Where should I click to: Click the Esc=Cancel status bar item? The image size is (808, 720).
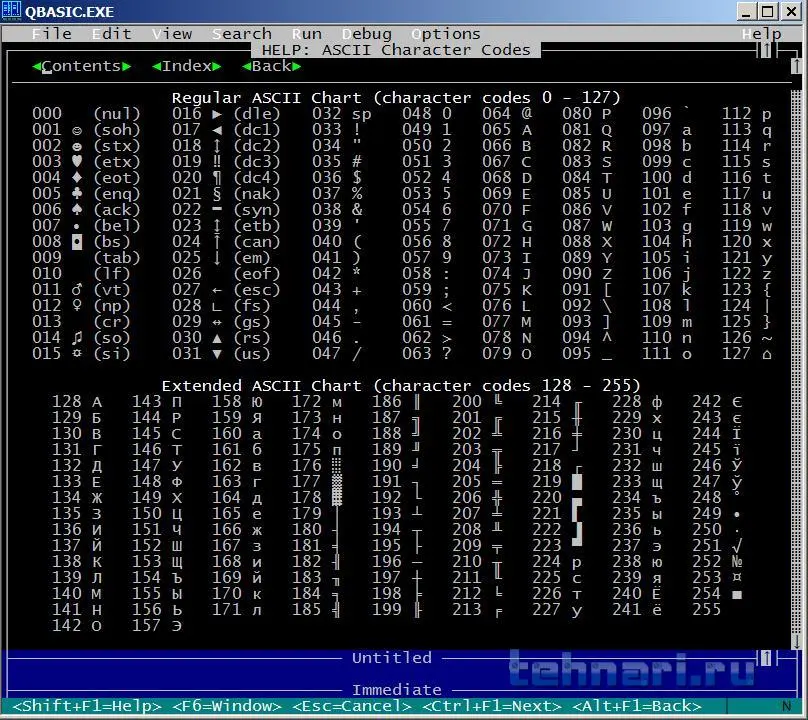point(352,706)
